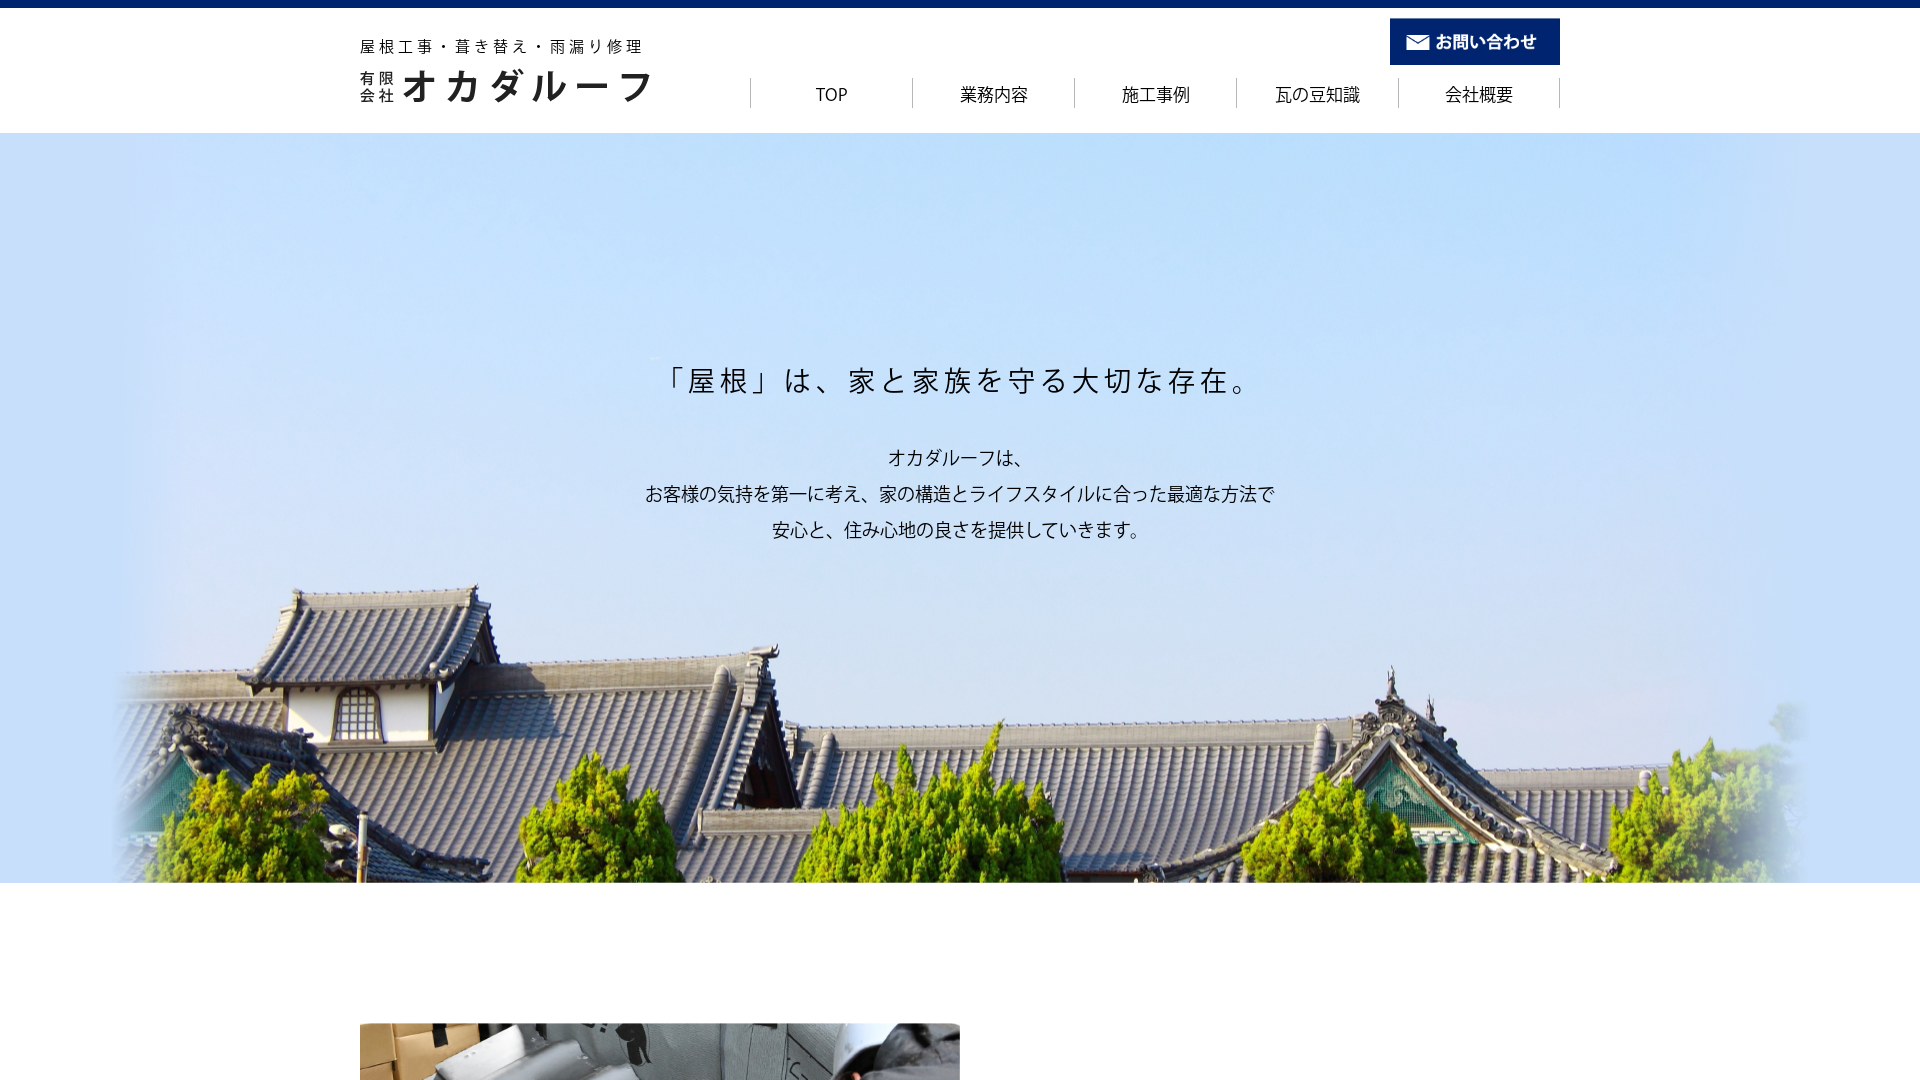Image resolution: width=1920 pixels, height=1080 pixels.
Task: Click the hero headline 「屋根」は、家と家族を守る大切な存在。
Action: (x=957, y=381)
